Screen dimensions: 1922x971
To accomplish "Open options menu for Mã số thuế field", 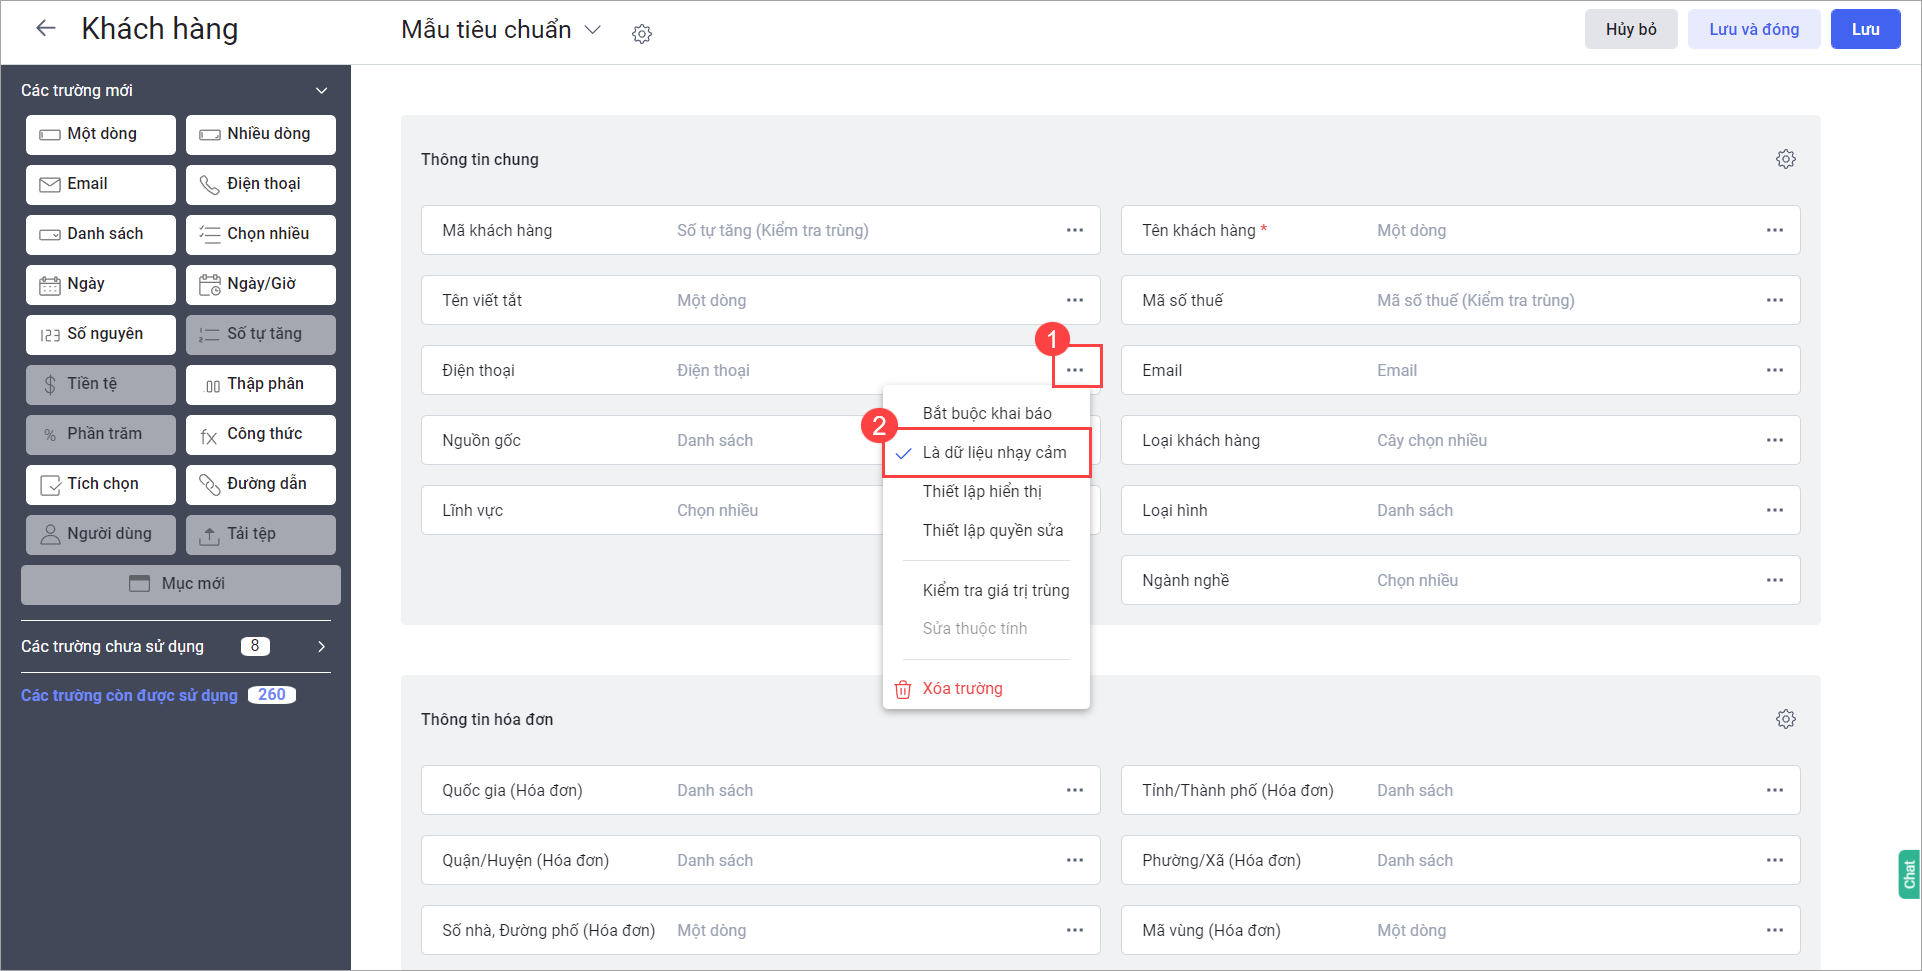I will point(1775,300).
